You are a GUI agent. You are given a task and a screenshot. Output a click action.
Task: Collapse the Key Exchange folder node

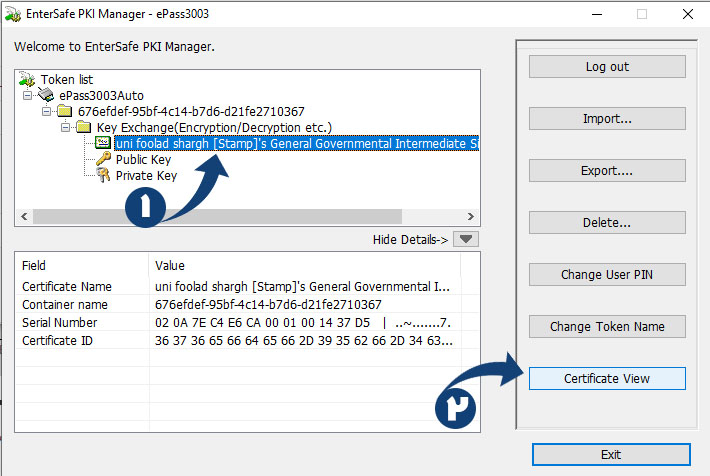click(x=65, y=127)
